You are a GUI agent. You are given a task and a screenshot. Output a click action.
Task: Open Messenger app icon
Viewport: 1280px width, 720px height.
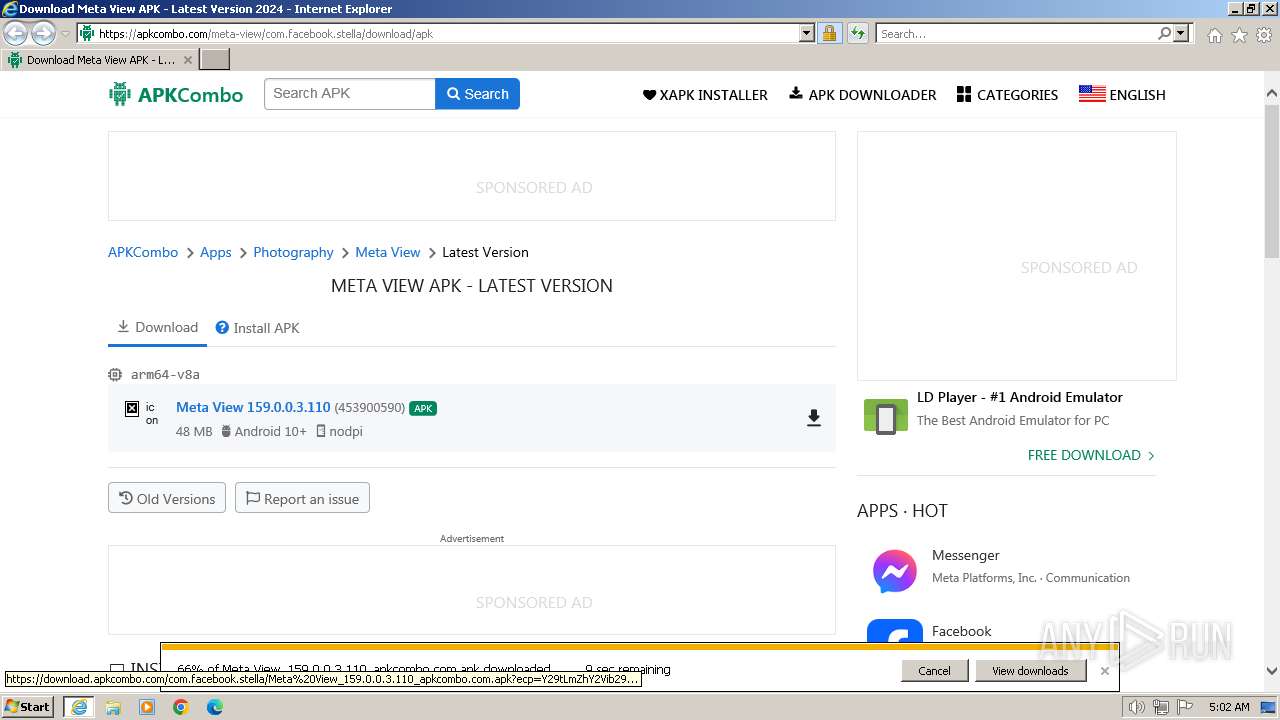pyautogui.click(x=894, y=572)
